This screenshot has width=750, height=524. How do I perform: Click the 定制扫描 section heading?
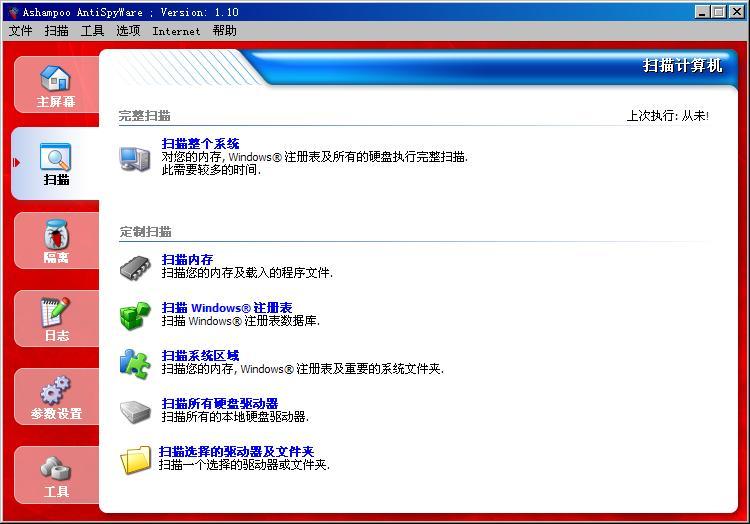pos(145,232)
